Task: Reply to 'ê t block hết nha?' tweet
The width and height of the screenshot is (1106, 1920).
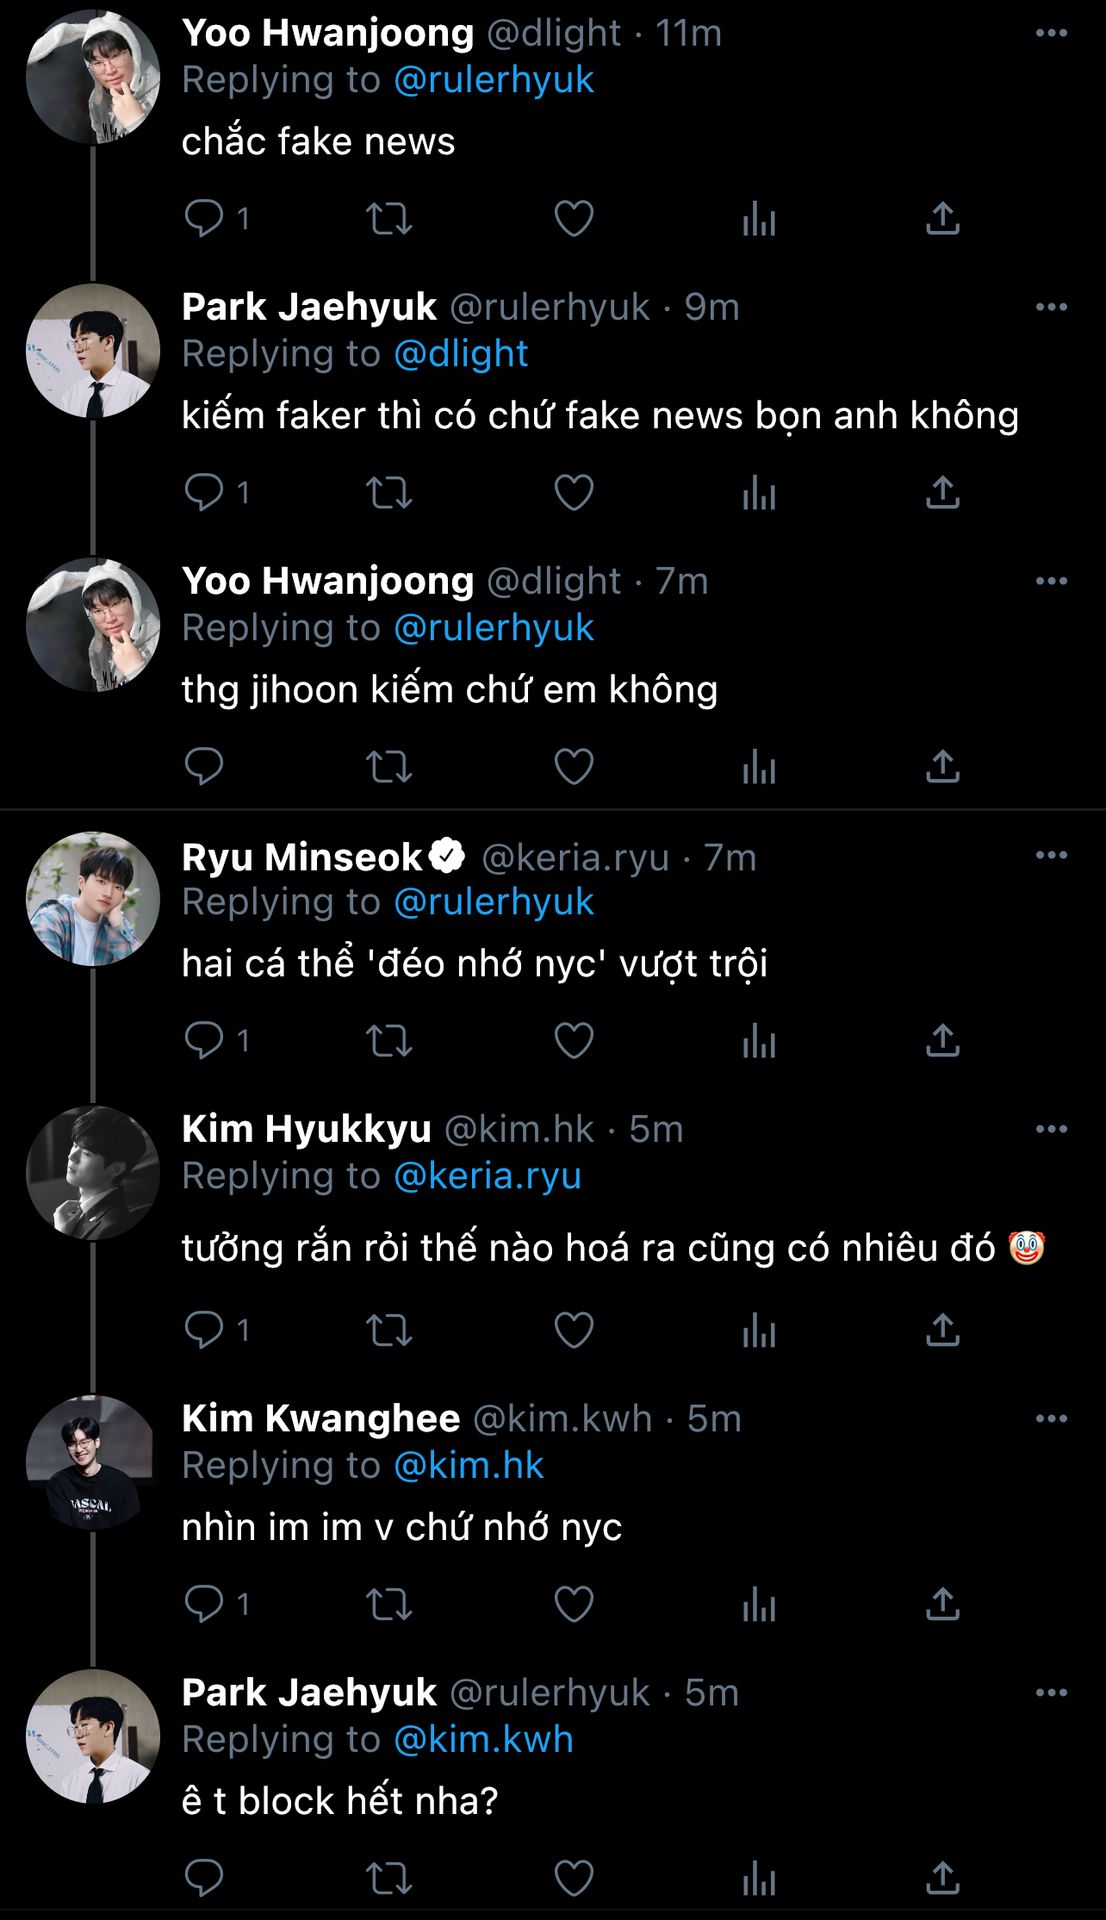Action: point(204,1878)
